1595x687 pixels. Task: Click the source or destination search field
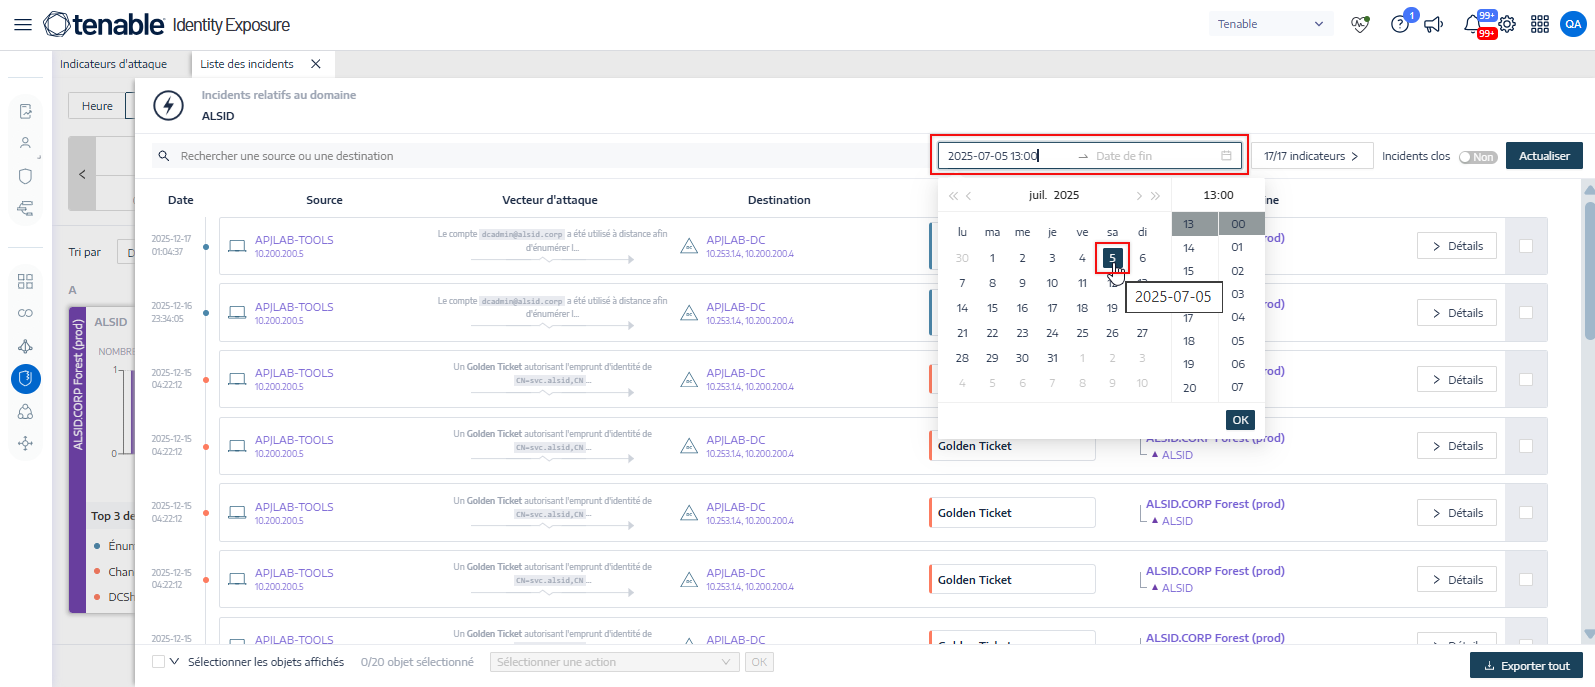540,156
